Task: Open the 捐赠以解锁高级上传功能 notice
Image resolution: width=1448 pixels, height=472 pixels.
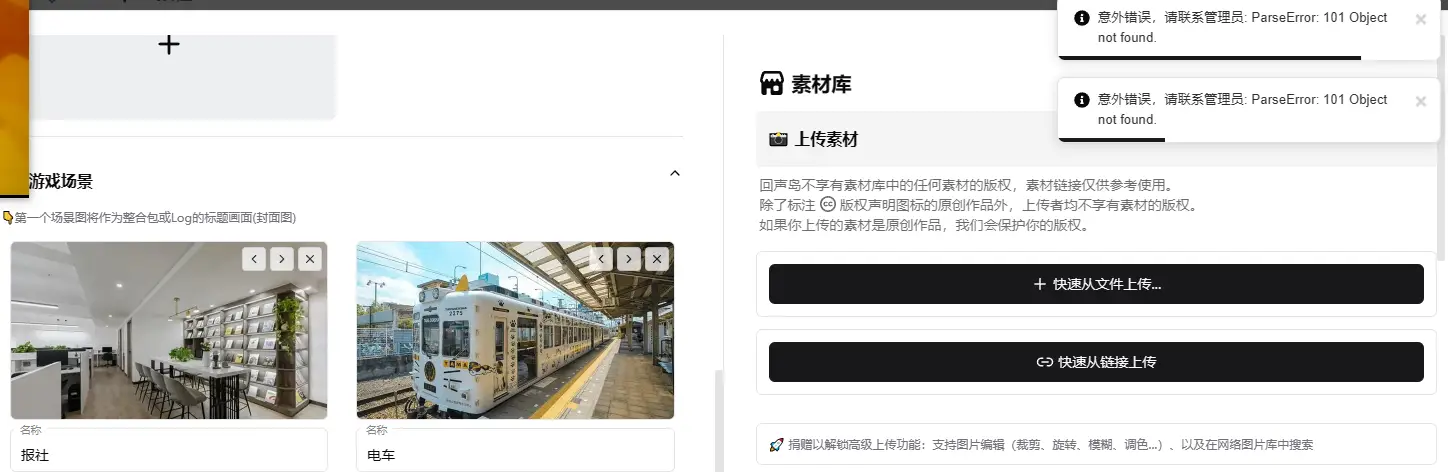Action: (x=1096, y=444)
